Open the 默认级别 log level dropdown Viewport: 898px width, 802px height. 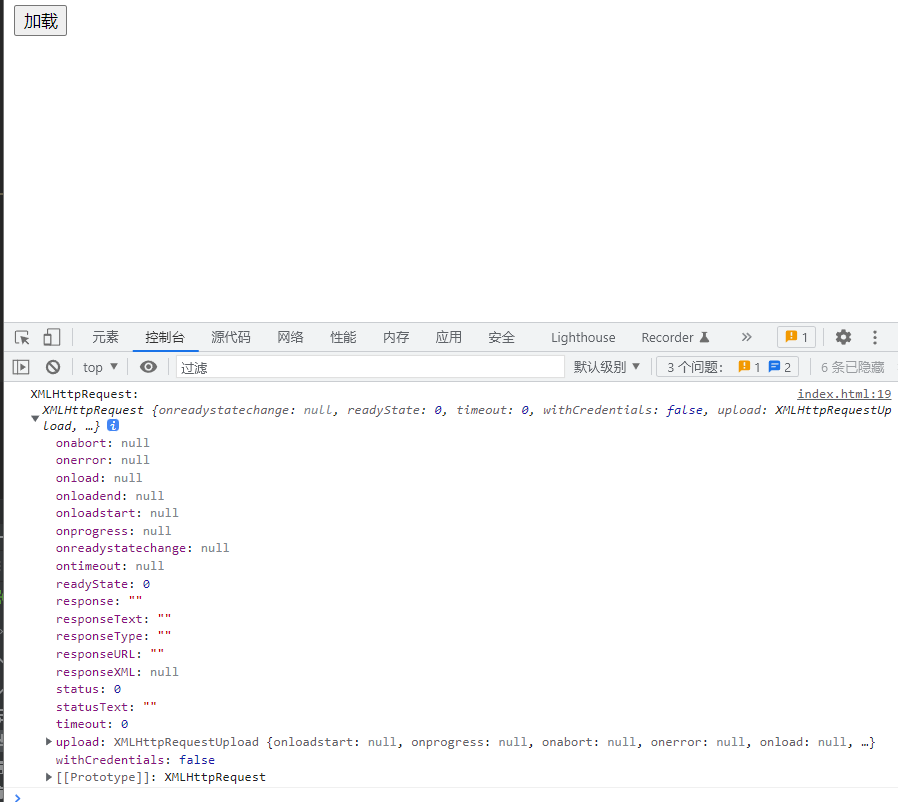click(606, 367)
